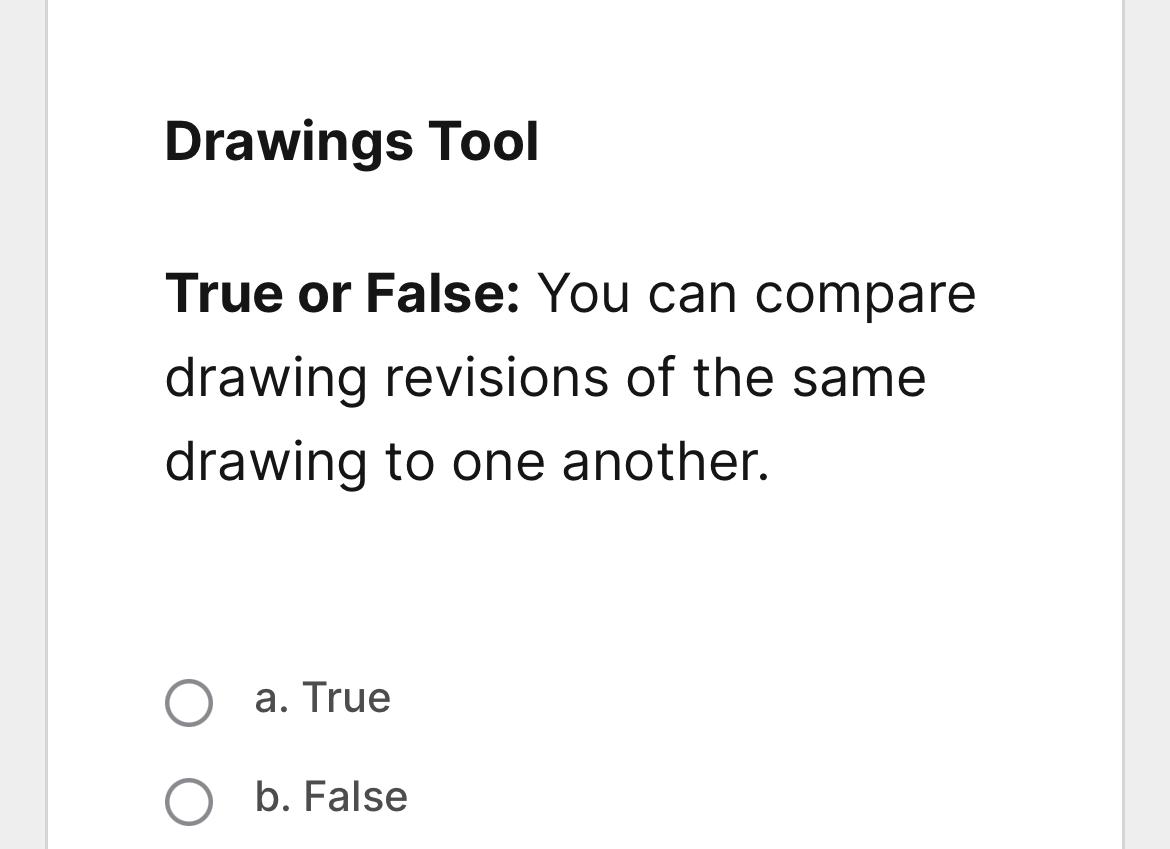This screenshot has width=1170, height=849.
Task: Click below the False answer option
Action: pos(585,840)
